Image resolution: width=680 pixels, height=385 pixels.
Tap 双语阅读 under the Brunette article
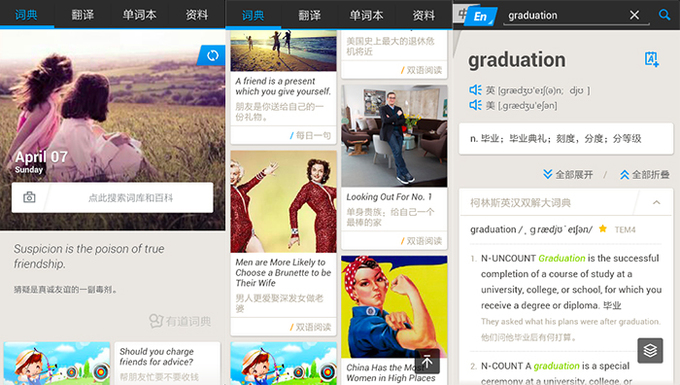coord(311,327)
